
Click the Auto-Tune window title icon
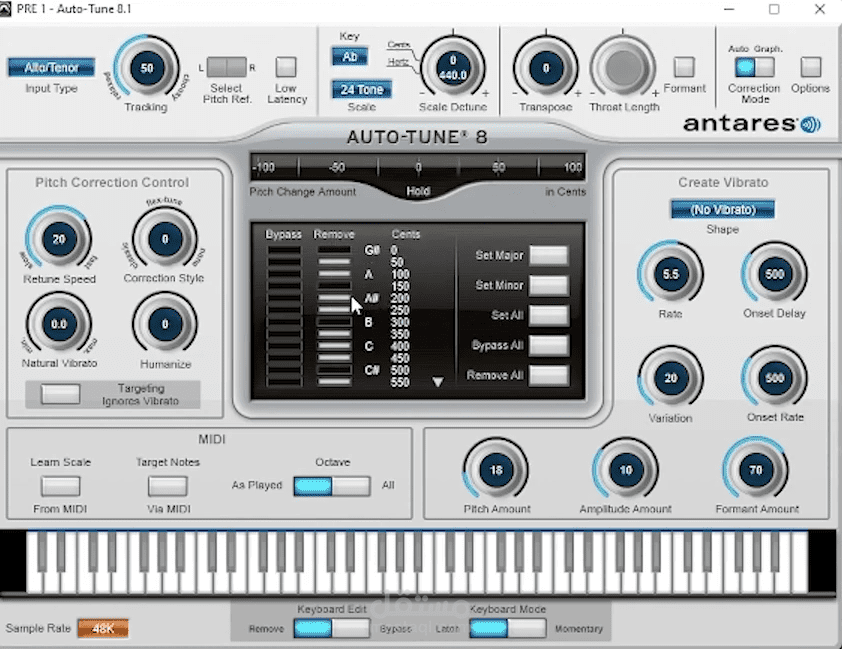[x=5, y=9]
